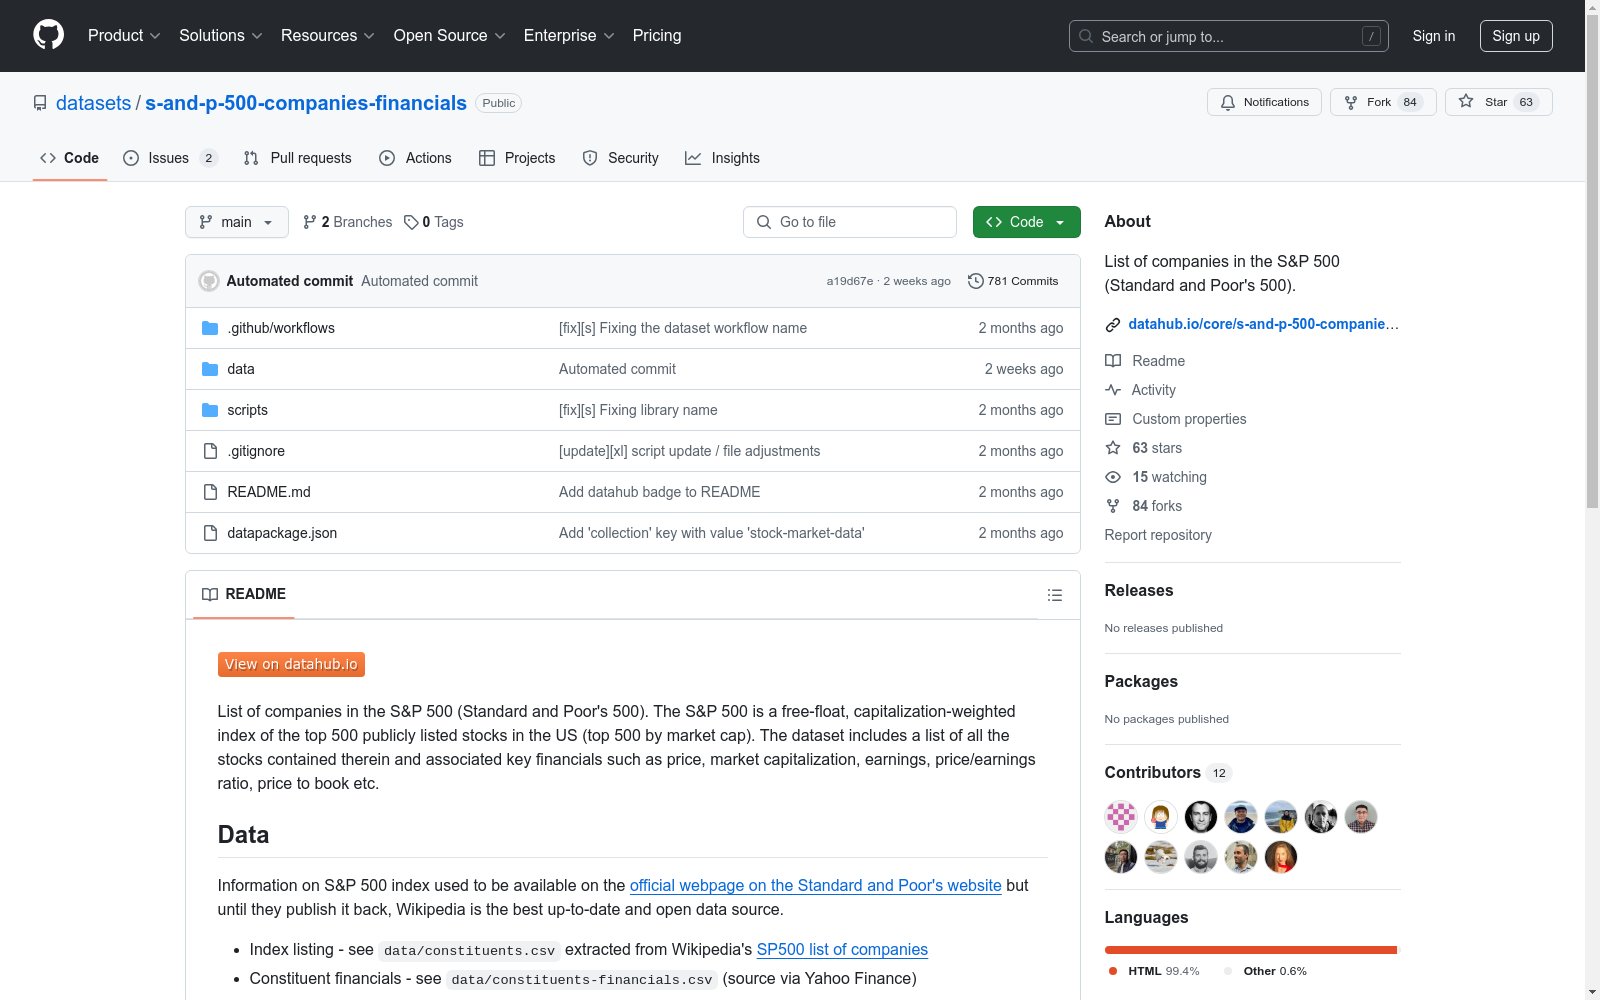Viewport: 1600px width, 1000px height.
Task: Switch to the Code tab
Action: pyautogui.click(x=70, y=158)
